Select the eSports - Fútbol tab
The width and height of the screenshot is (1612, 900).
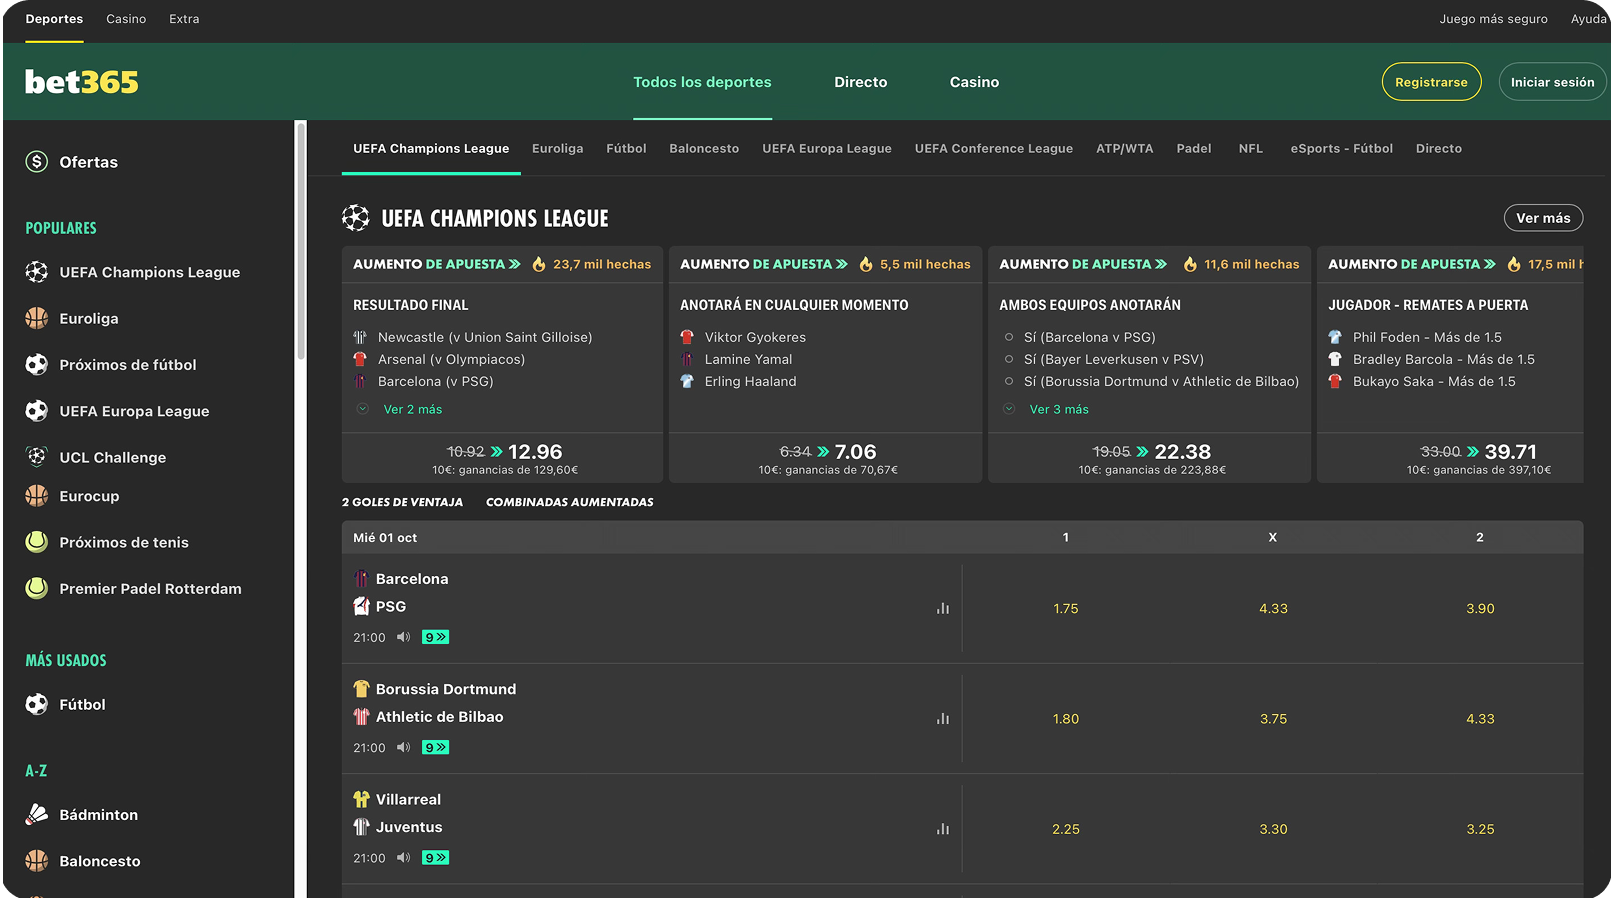(1341, 148)
